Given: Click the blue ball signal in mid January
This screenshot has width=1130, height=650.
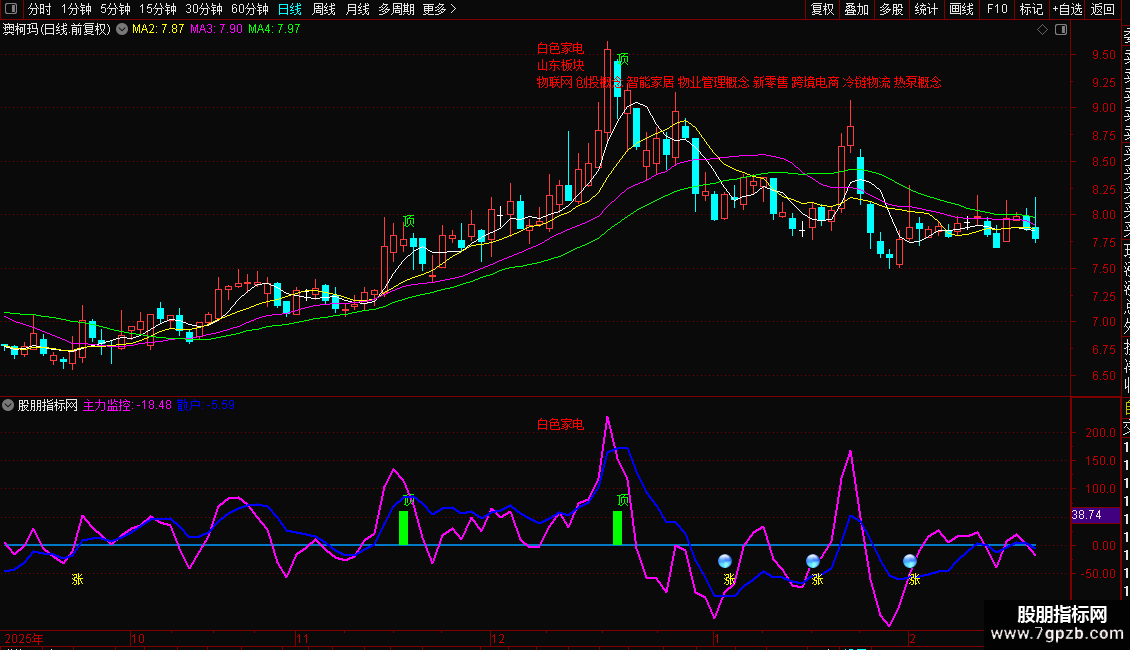Looking at the screenshot, I should click(813, 561).
